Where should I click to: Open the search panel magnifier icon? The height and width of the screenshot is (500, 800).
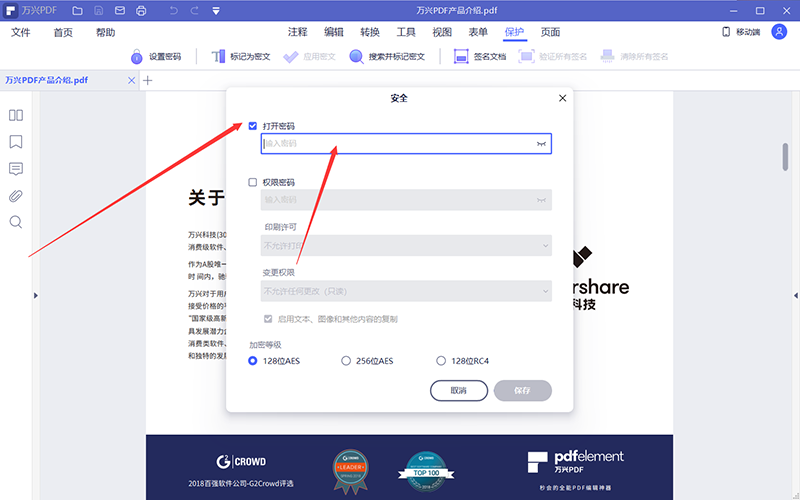[16, 222]
